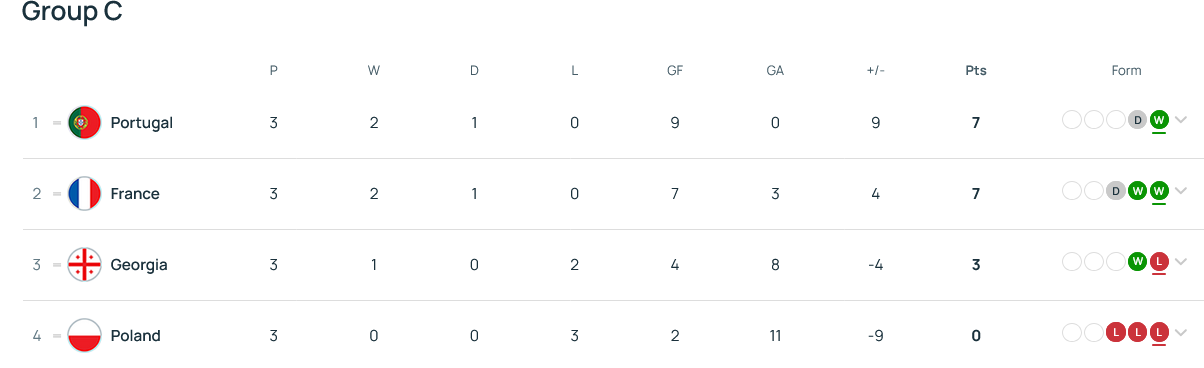Click Portugal's draw form badge
Screen dimensions: 1204x368
pos(1137,120)
